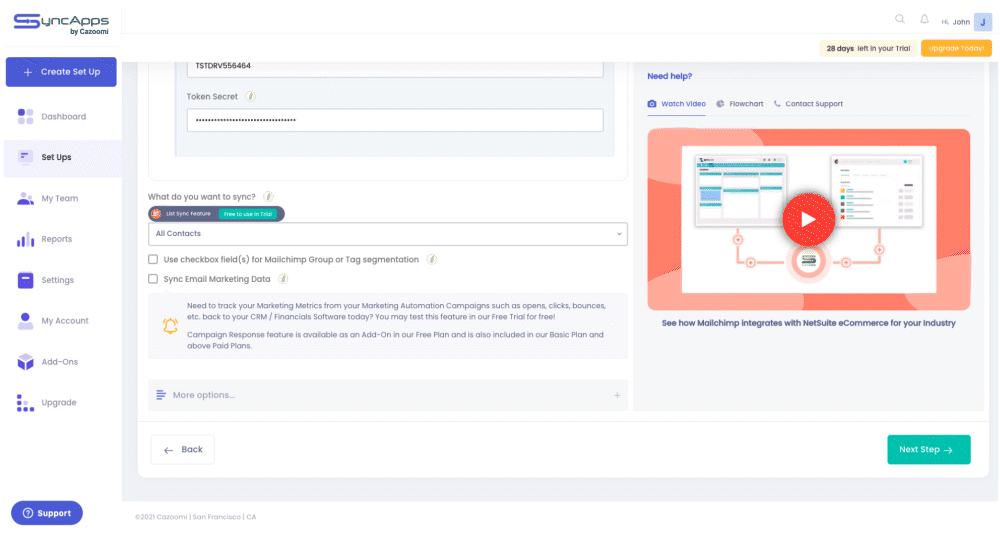
Task: Click the Token Secret info icon
Action: click(x=251, y=96)
